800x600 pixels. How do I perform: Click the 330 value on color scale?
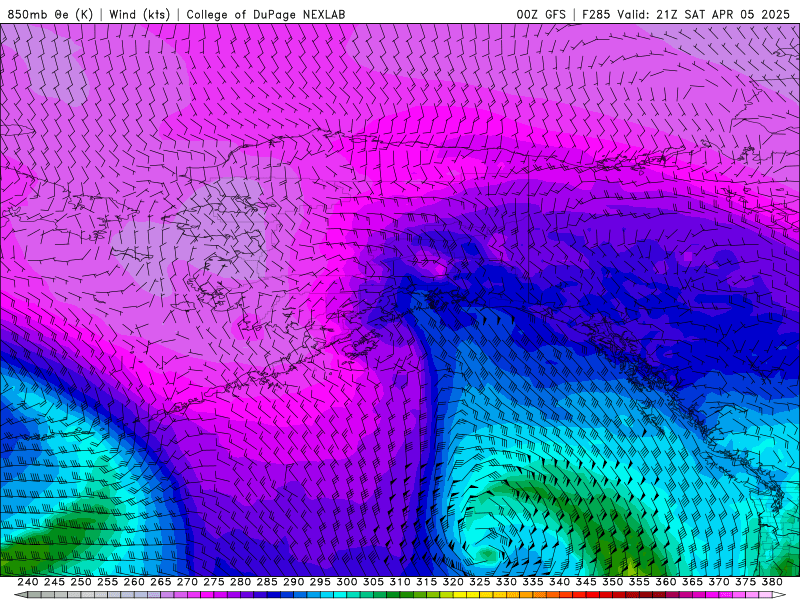pyautogui.click(x=506, y=582)
